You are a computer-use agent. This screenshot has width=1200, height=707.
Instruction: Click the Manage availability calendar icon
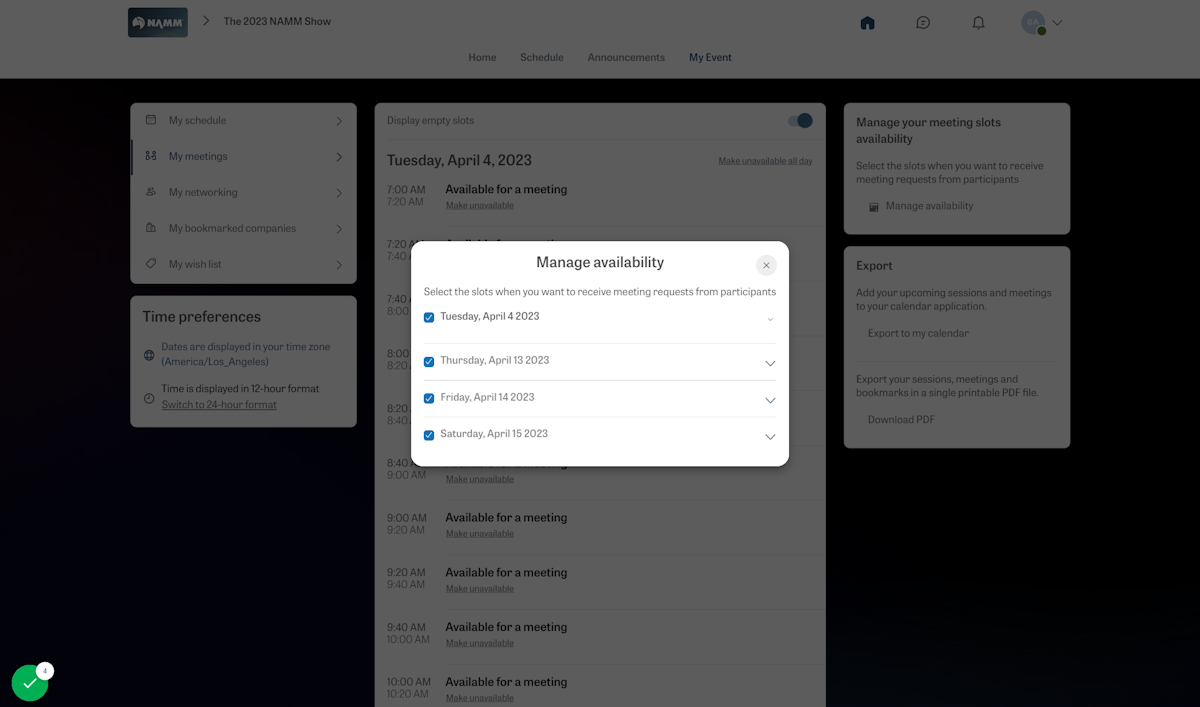pos(874,206)
